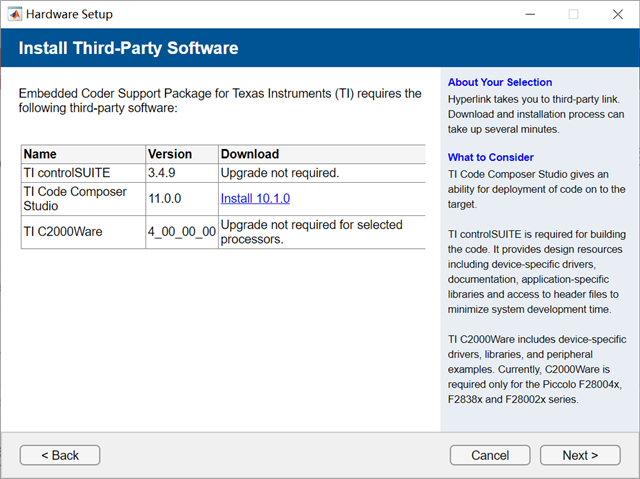This screenshot has width=640, height=479.
Task: Select the TI Code Composer Studio cell
Action: (70, 198)
